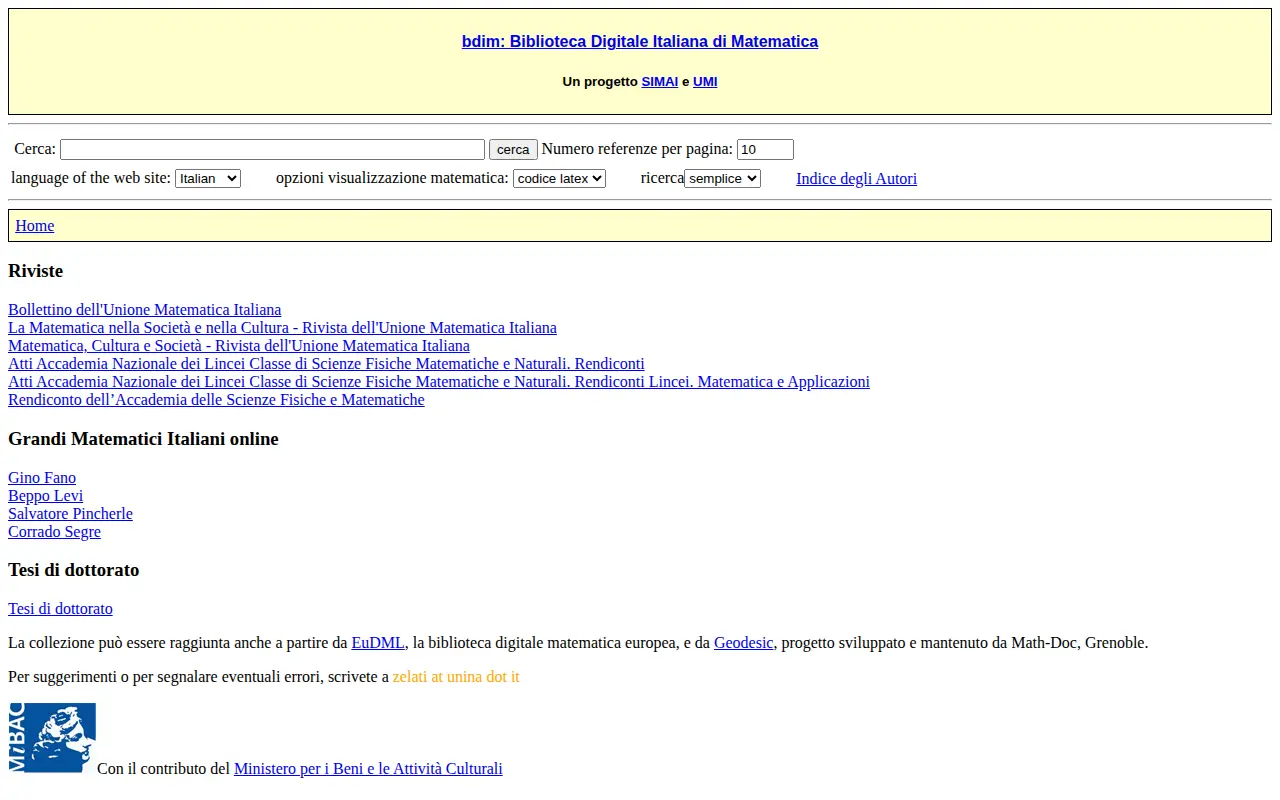Open the website language dropdown set to Italian
The height and width of the screenshot is (800, 1280).
pyautogui.click(x=208, y=178)
